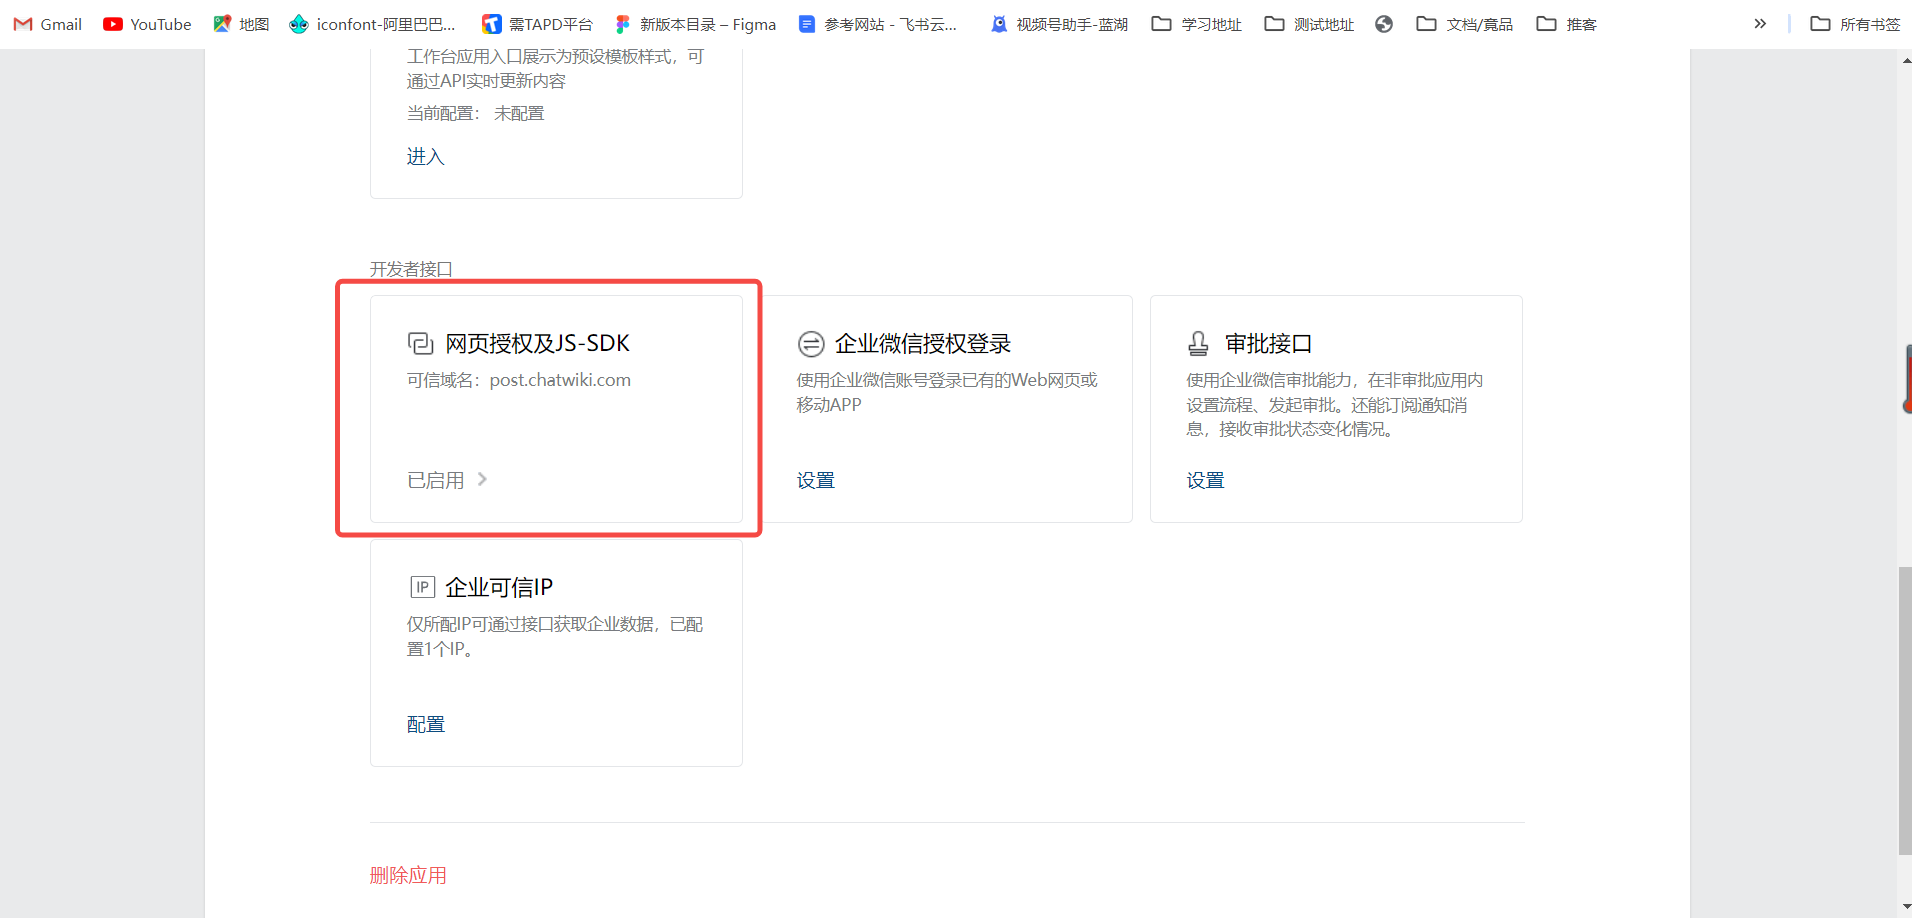
Task: Click the 删除应用 delete app link
Action: (x=408, y=875)
